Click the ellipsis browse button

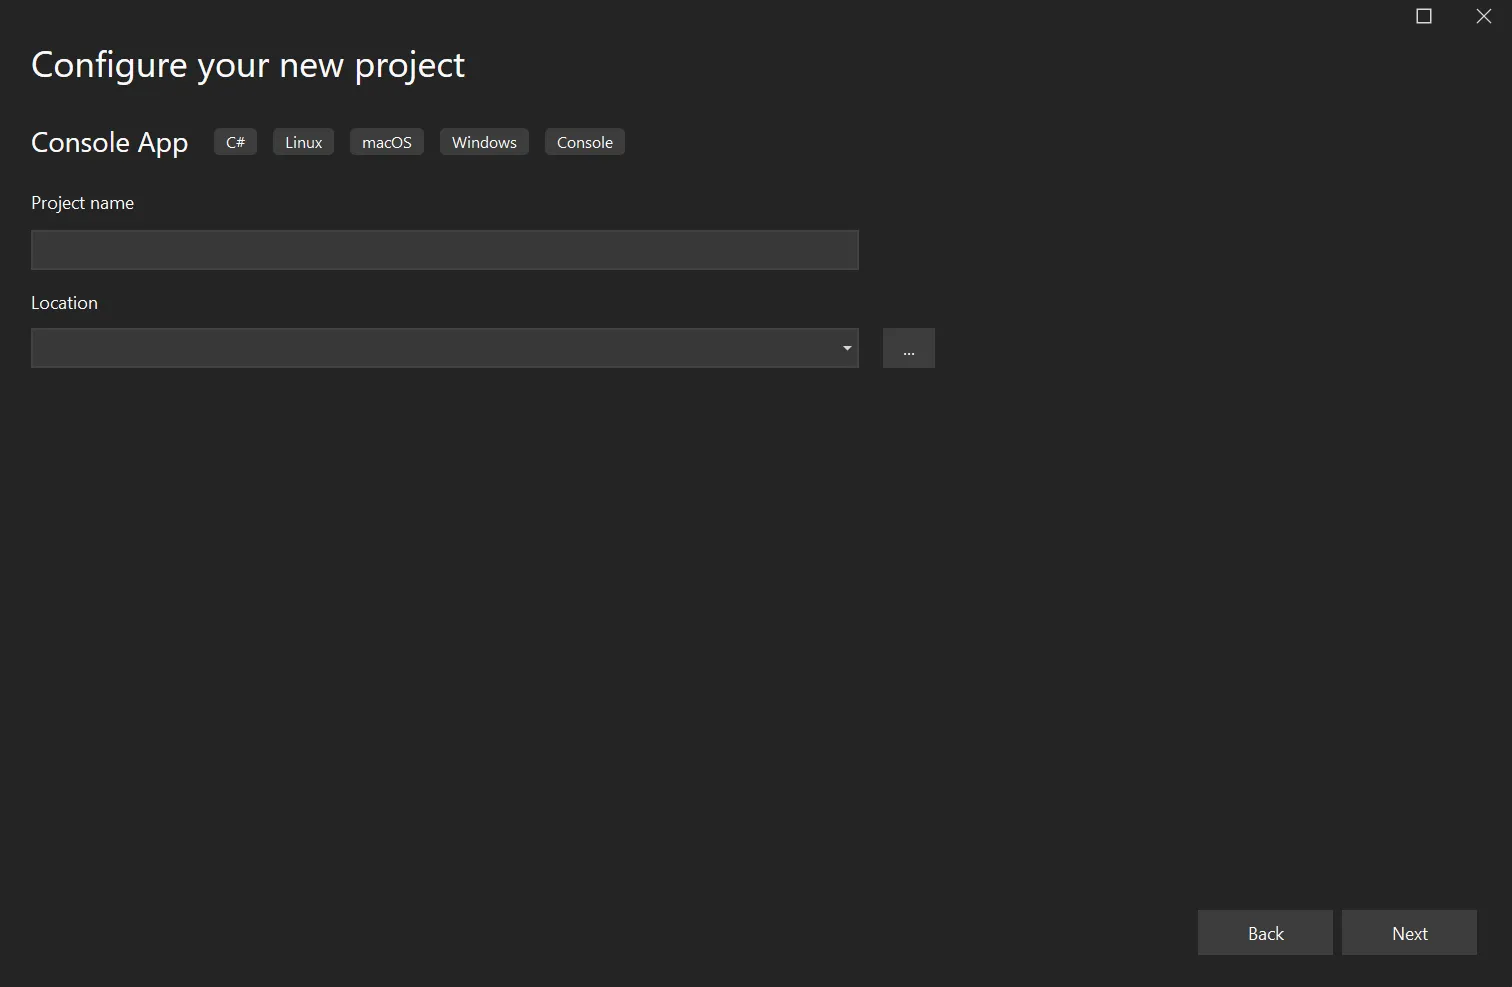coord(909,348)
